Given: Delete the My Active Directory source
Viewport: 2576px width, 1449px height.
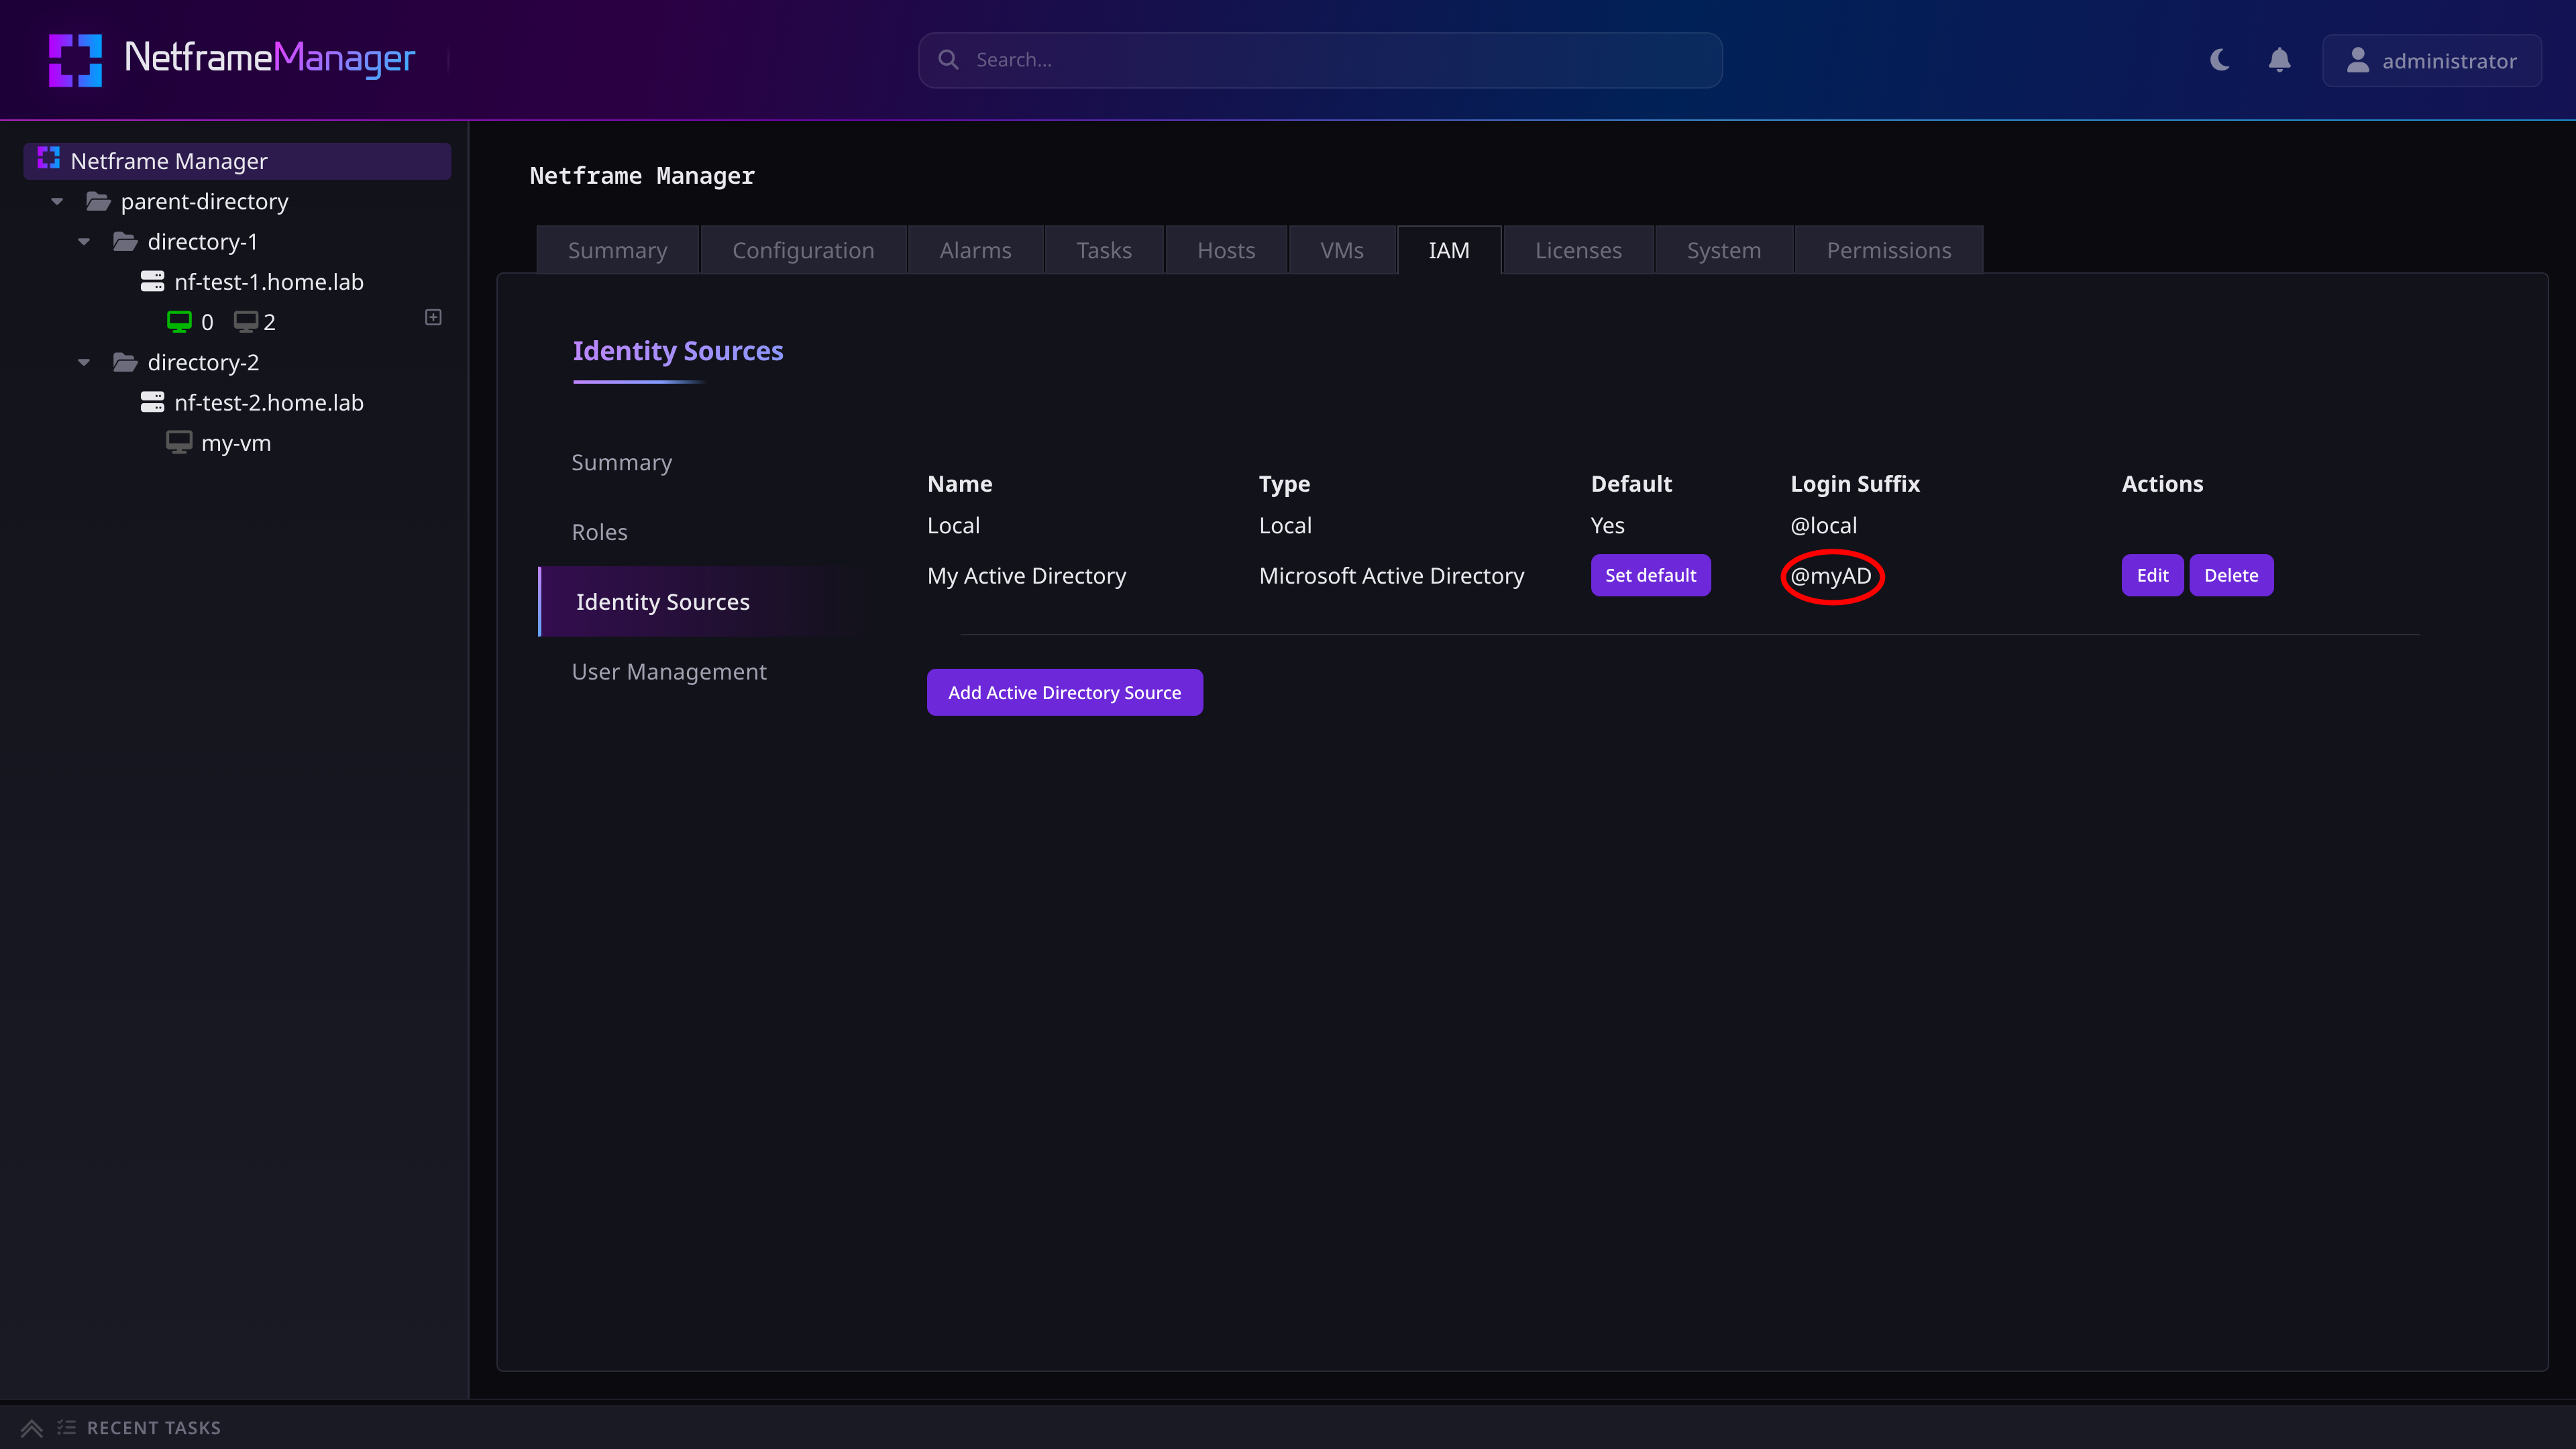Looking at the screenshot, I should 2231,575.
